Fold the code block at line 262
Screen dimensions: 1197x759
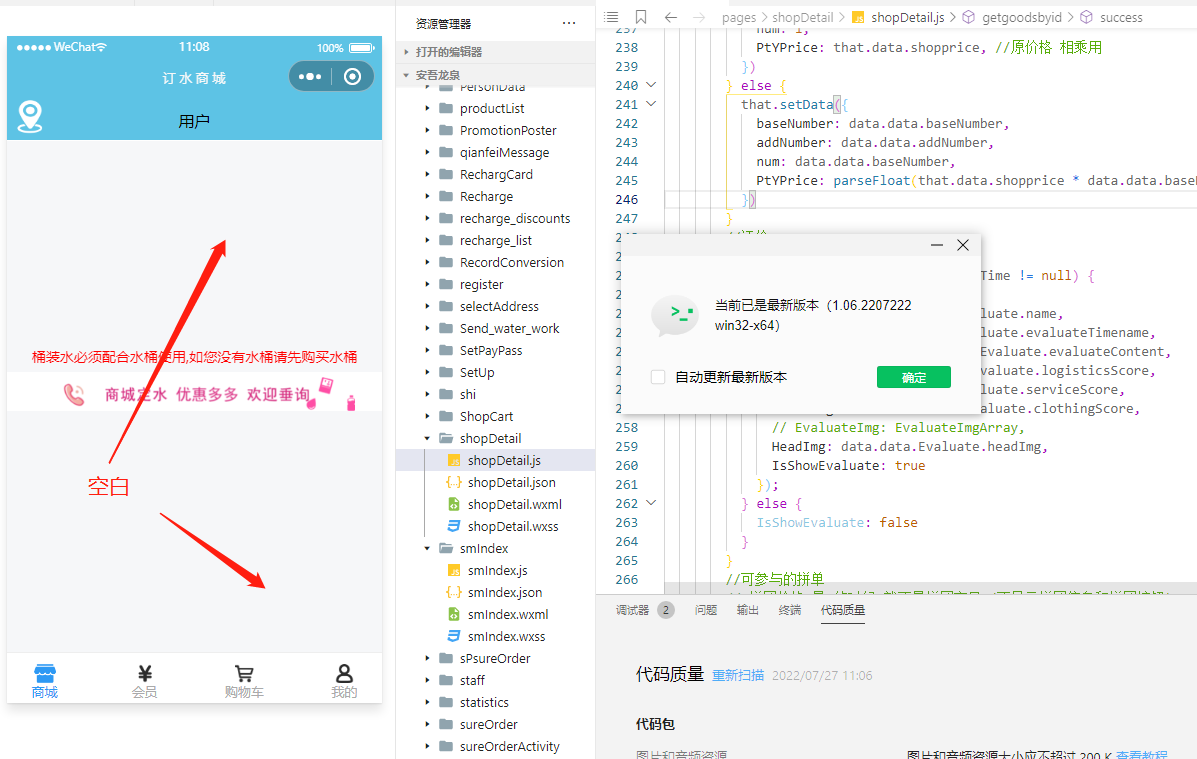coord(651,503)
